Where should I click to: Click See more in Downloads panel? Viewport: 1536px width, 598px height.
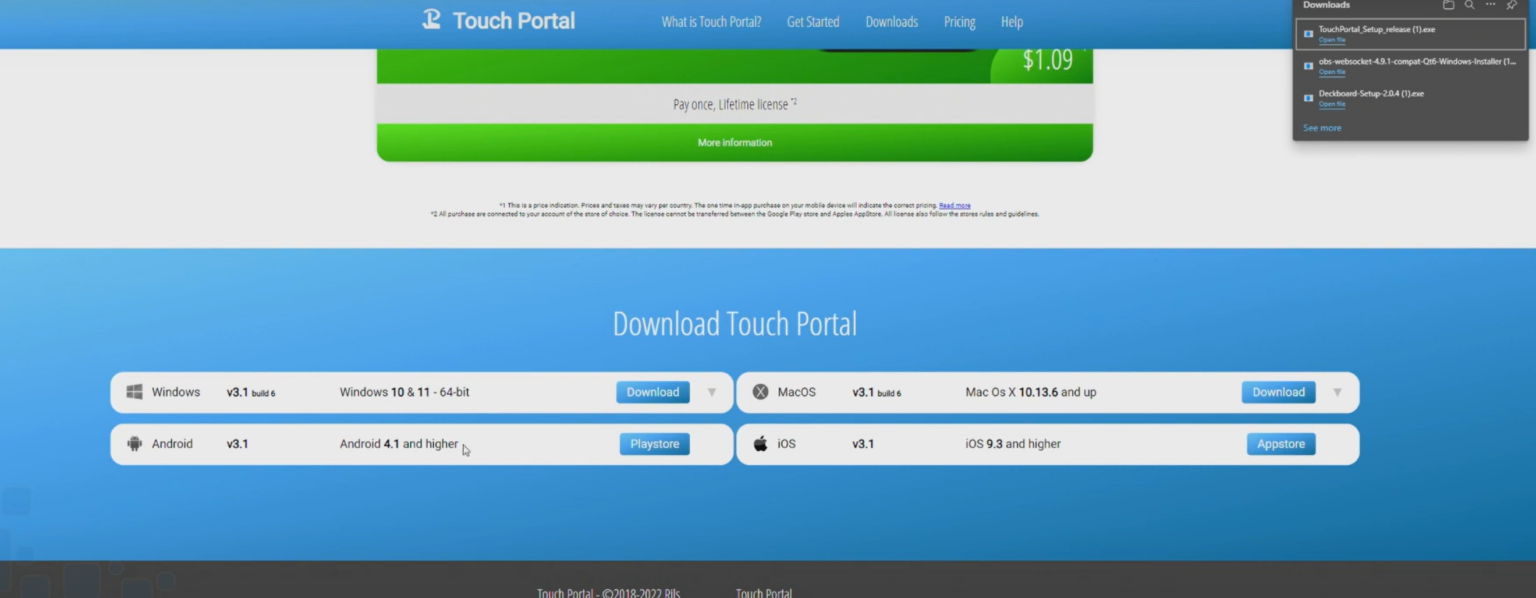click(x=1322, y=128)
